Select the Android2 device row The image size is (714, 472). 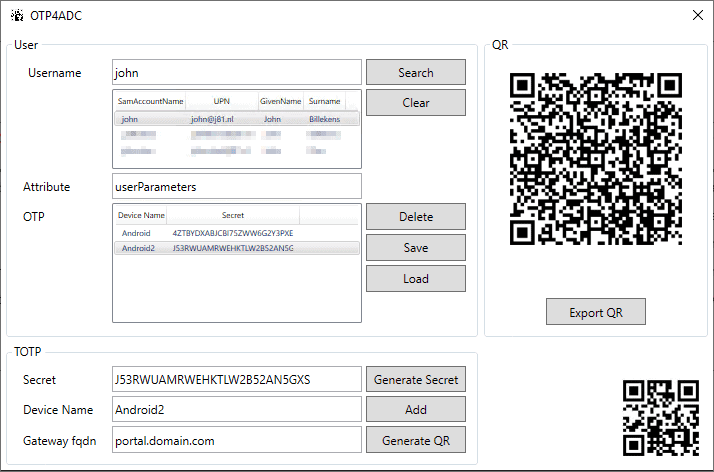(x=237, y=248)
